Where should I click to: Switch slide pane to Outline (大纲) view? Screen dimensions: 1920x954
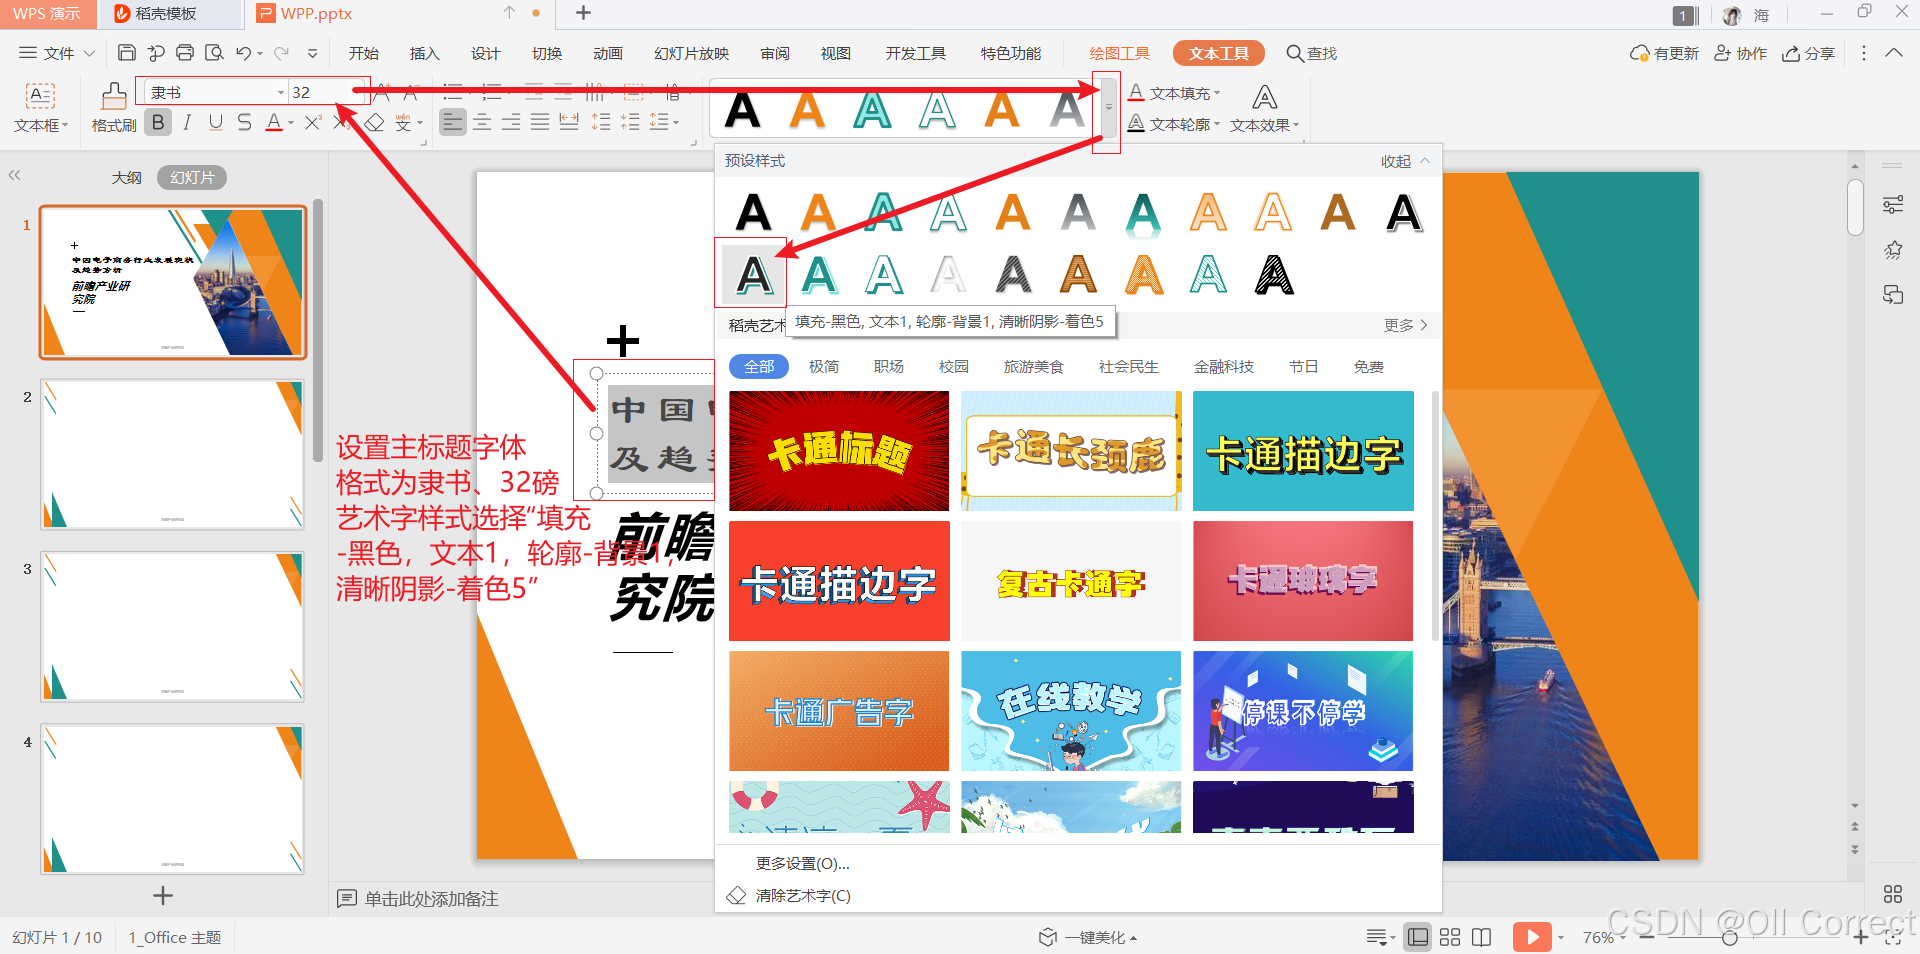click(126, 177)
